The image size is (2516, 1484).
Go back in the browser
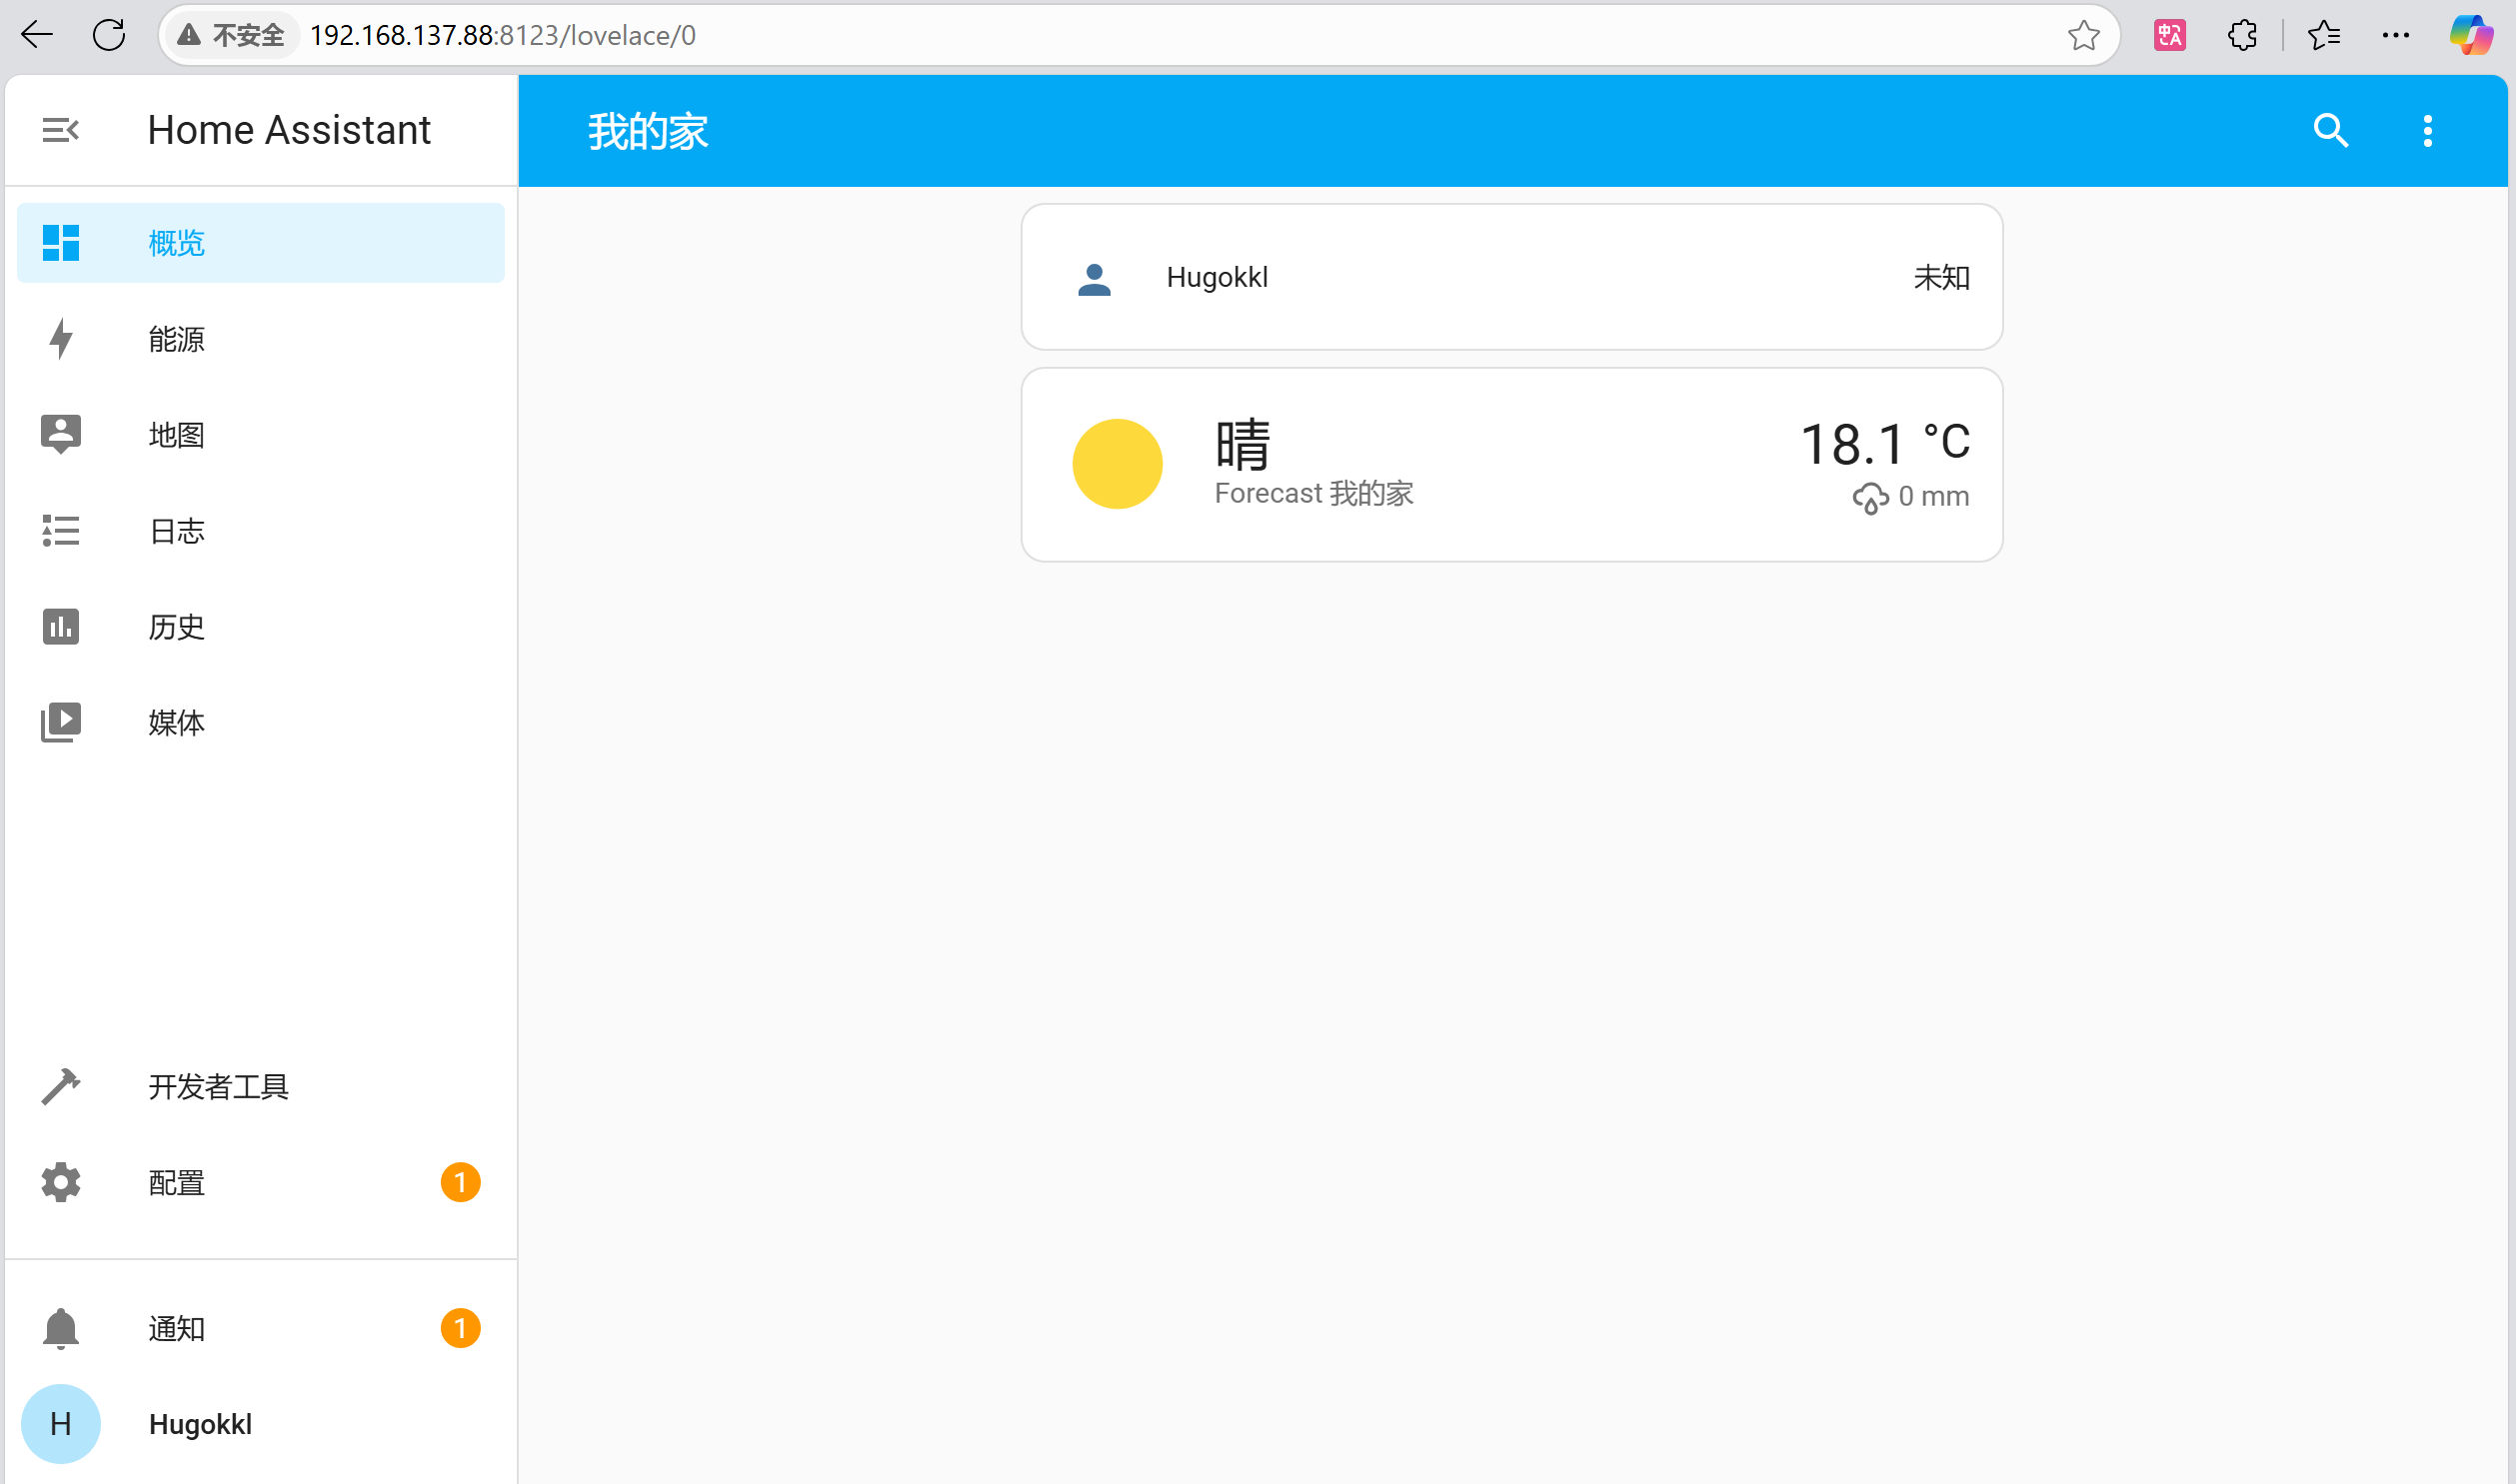coord(37,35)
